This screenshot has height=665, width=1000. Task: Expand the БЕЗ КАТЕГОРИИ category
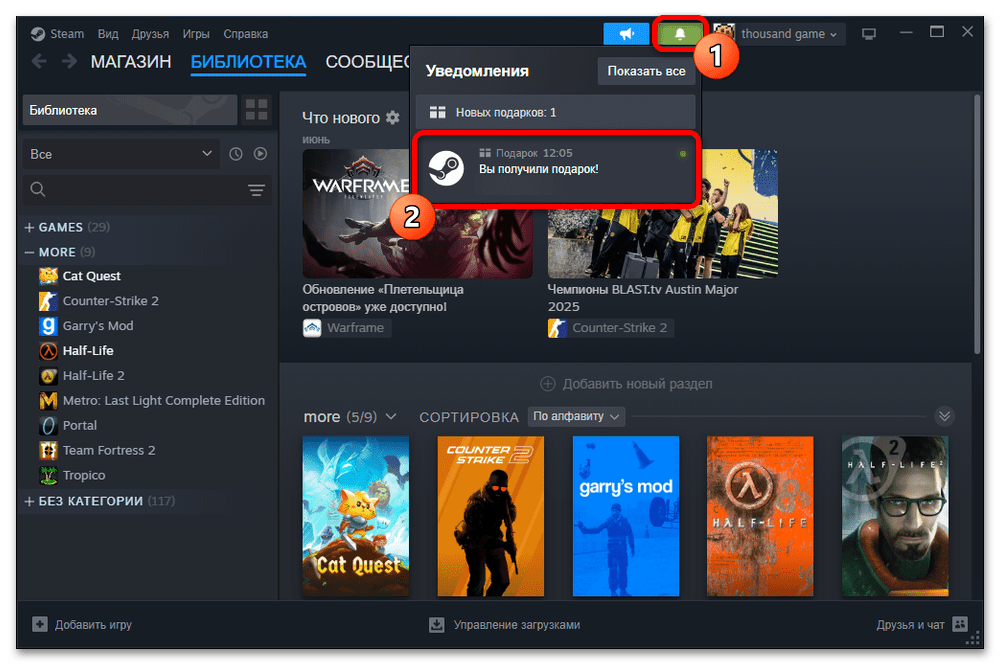pyautogui.click(x=29, y=501)
